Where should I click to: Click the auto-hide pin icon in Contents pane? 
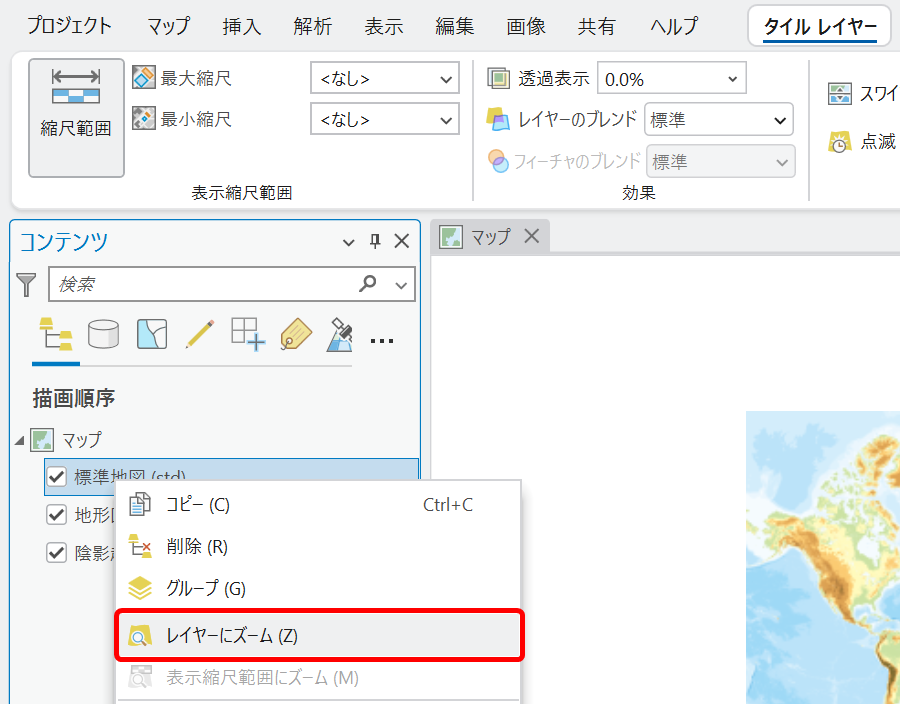pyautogui.click(x=375, y=241)
